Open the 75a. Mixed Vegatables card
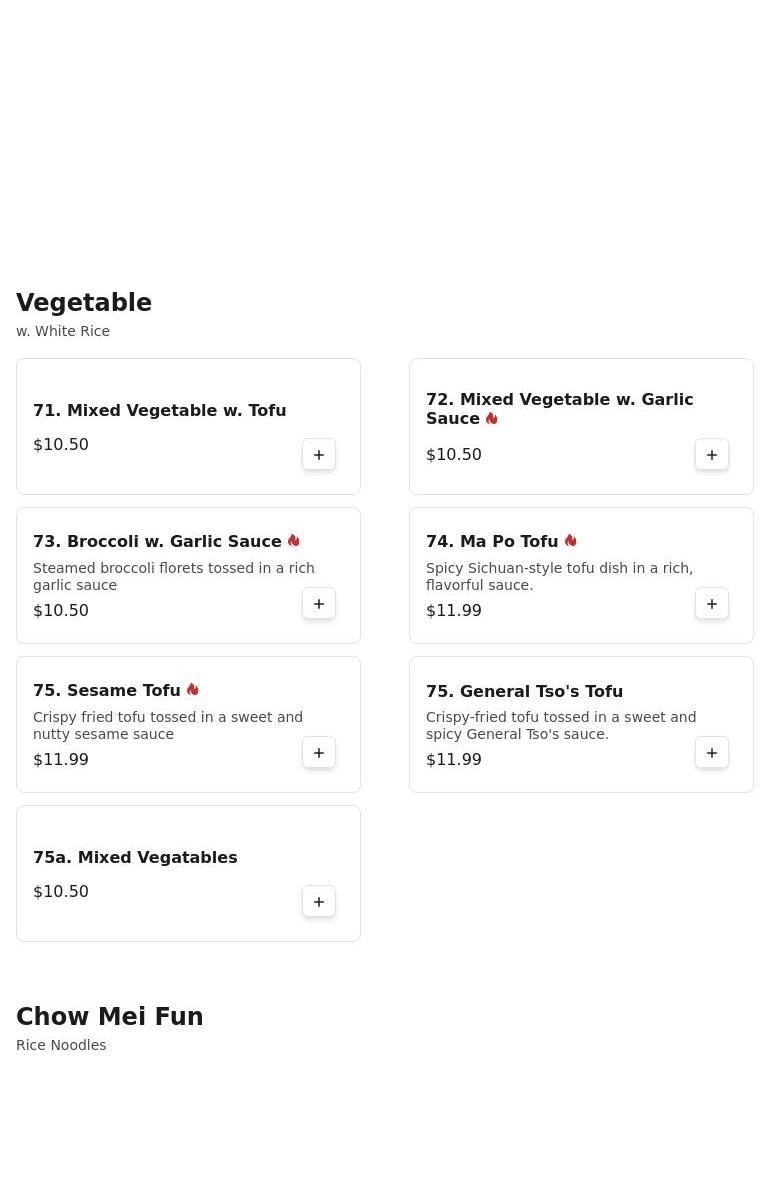This screenshot has height=1177, width=770. point(135,858)
